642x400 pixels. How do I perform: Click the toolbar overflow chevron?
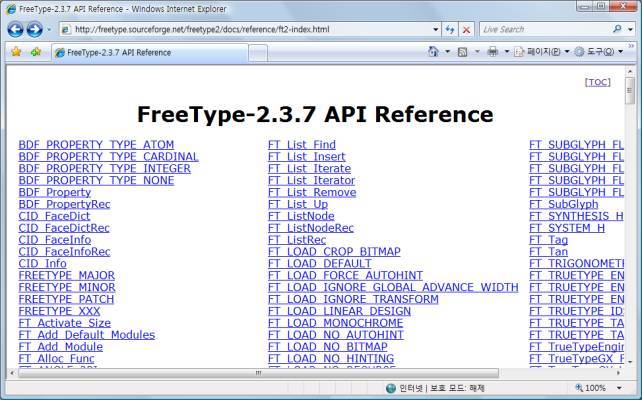point(631,46)
